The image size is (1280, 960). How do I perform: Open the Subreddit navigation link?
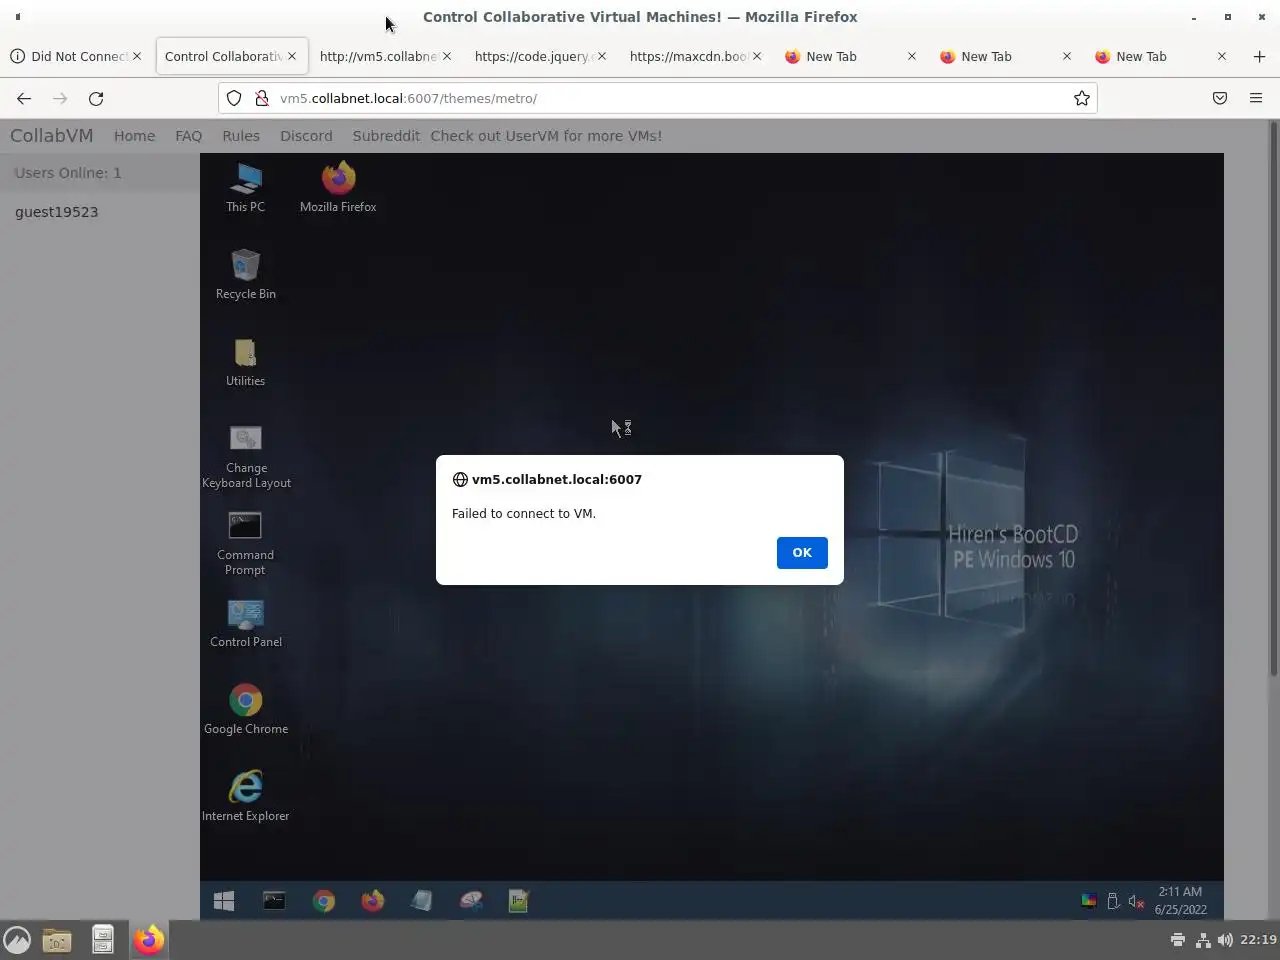(x=386, y=136)
